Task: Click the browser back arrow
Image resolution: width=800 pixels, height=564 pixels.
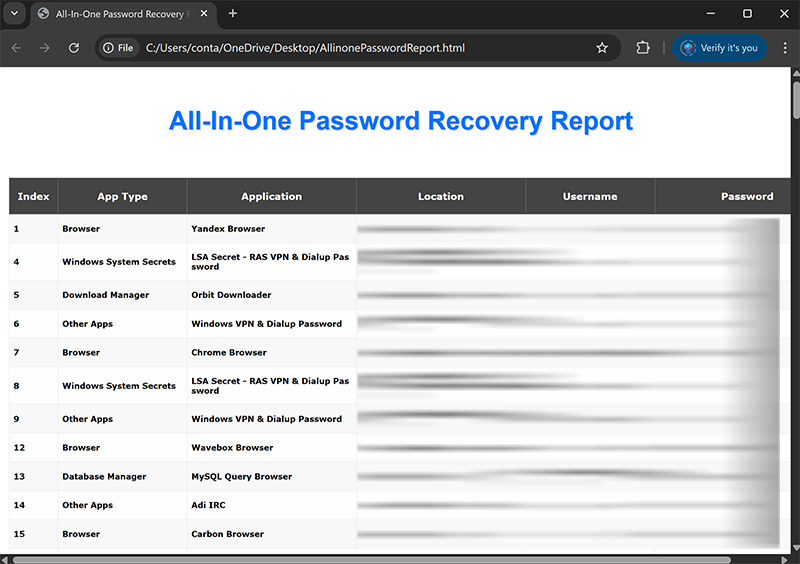Action: [16, 48]
